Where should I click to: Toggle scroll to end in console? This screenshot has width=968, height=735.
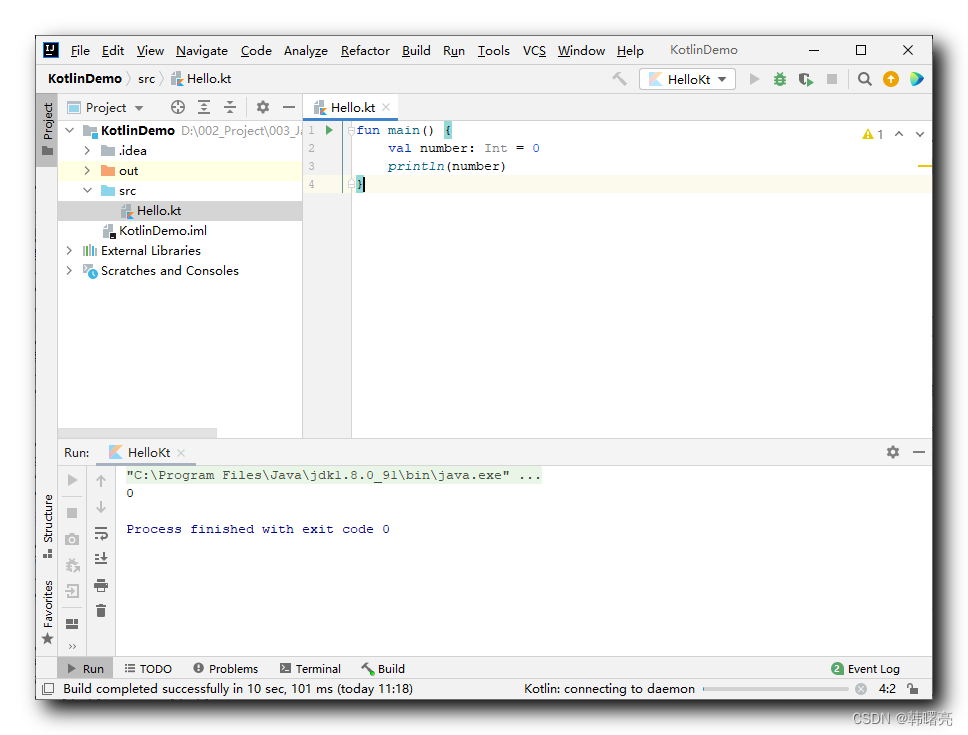pyautogui.click(x=101, y=559)
